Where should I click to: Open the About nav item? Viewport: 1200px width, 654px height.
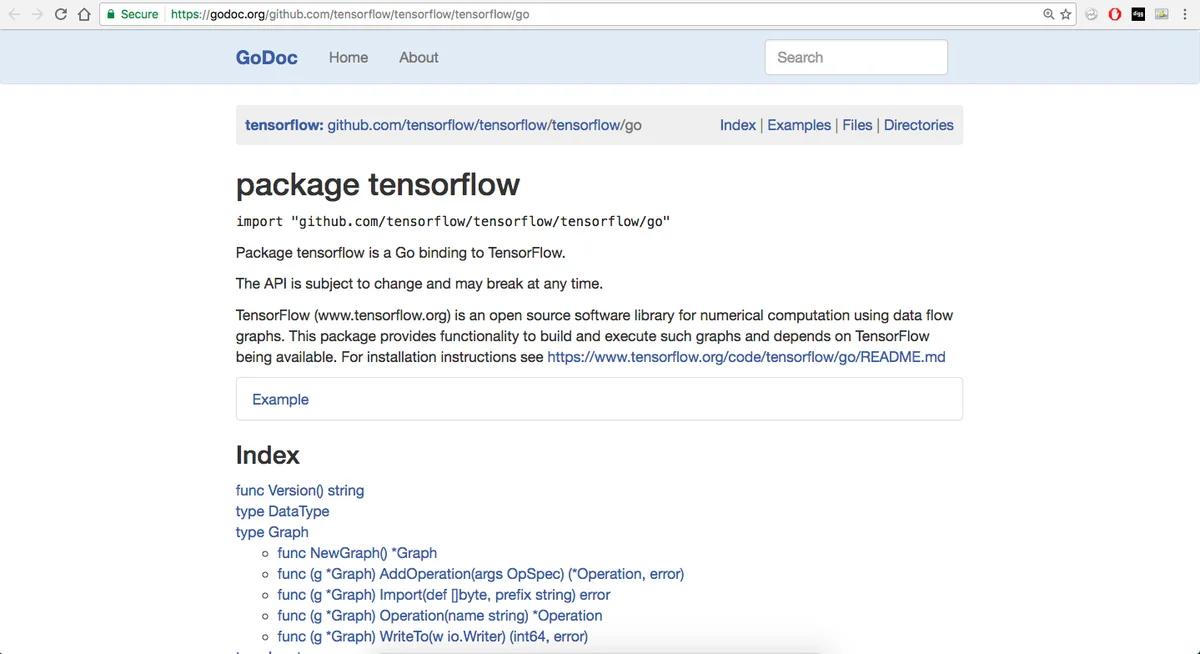(x=418, y=57)
